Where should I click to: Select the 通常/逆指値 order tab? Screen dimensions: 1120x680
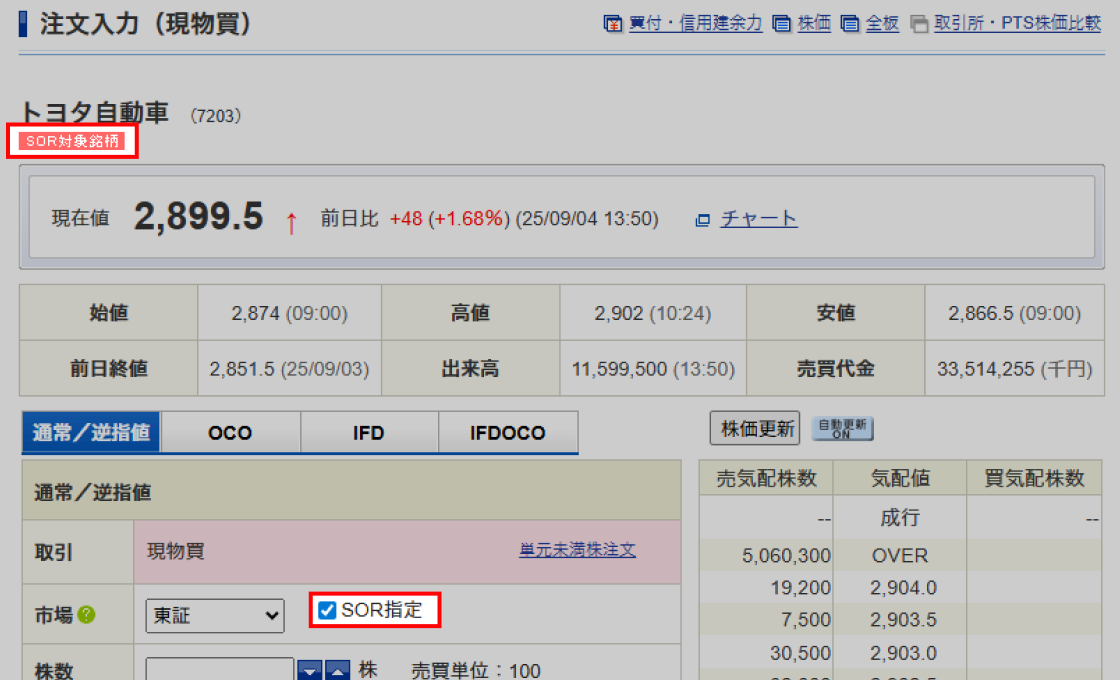[x=91, y=433]
